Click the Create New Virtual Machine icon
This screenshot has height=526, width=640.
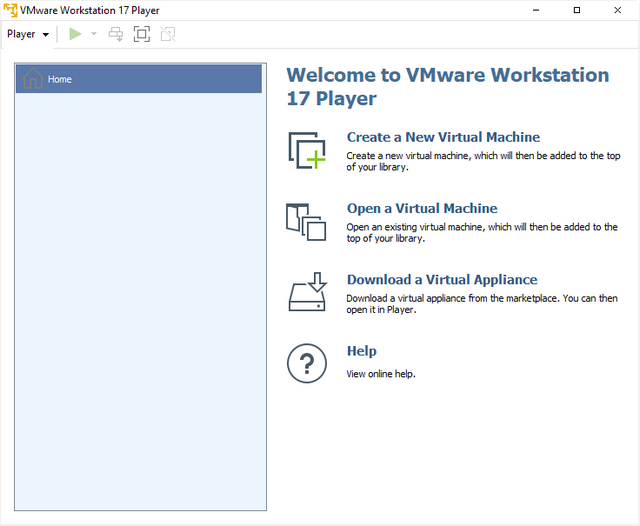[x=307, y=150]
